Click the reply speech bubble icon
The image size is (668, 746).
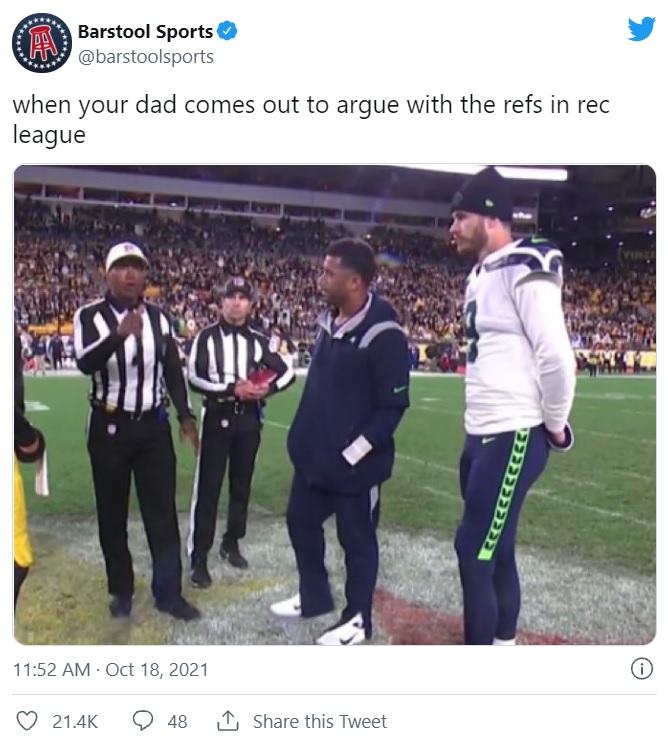click(x=142, y=721)
